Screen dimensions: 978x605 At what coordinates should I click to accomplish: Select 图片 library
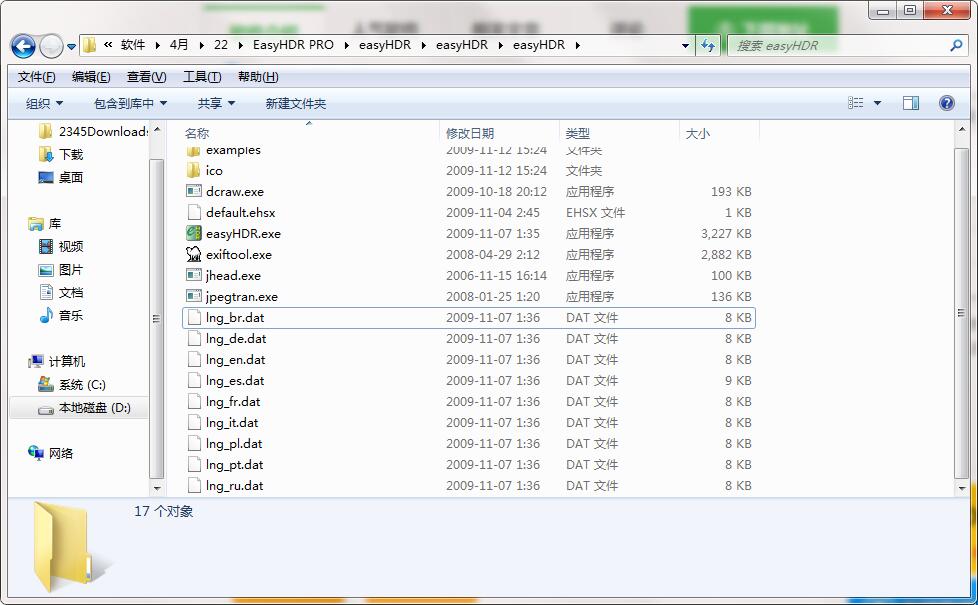(x=61, y=269)
